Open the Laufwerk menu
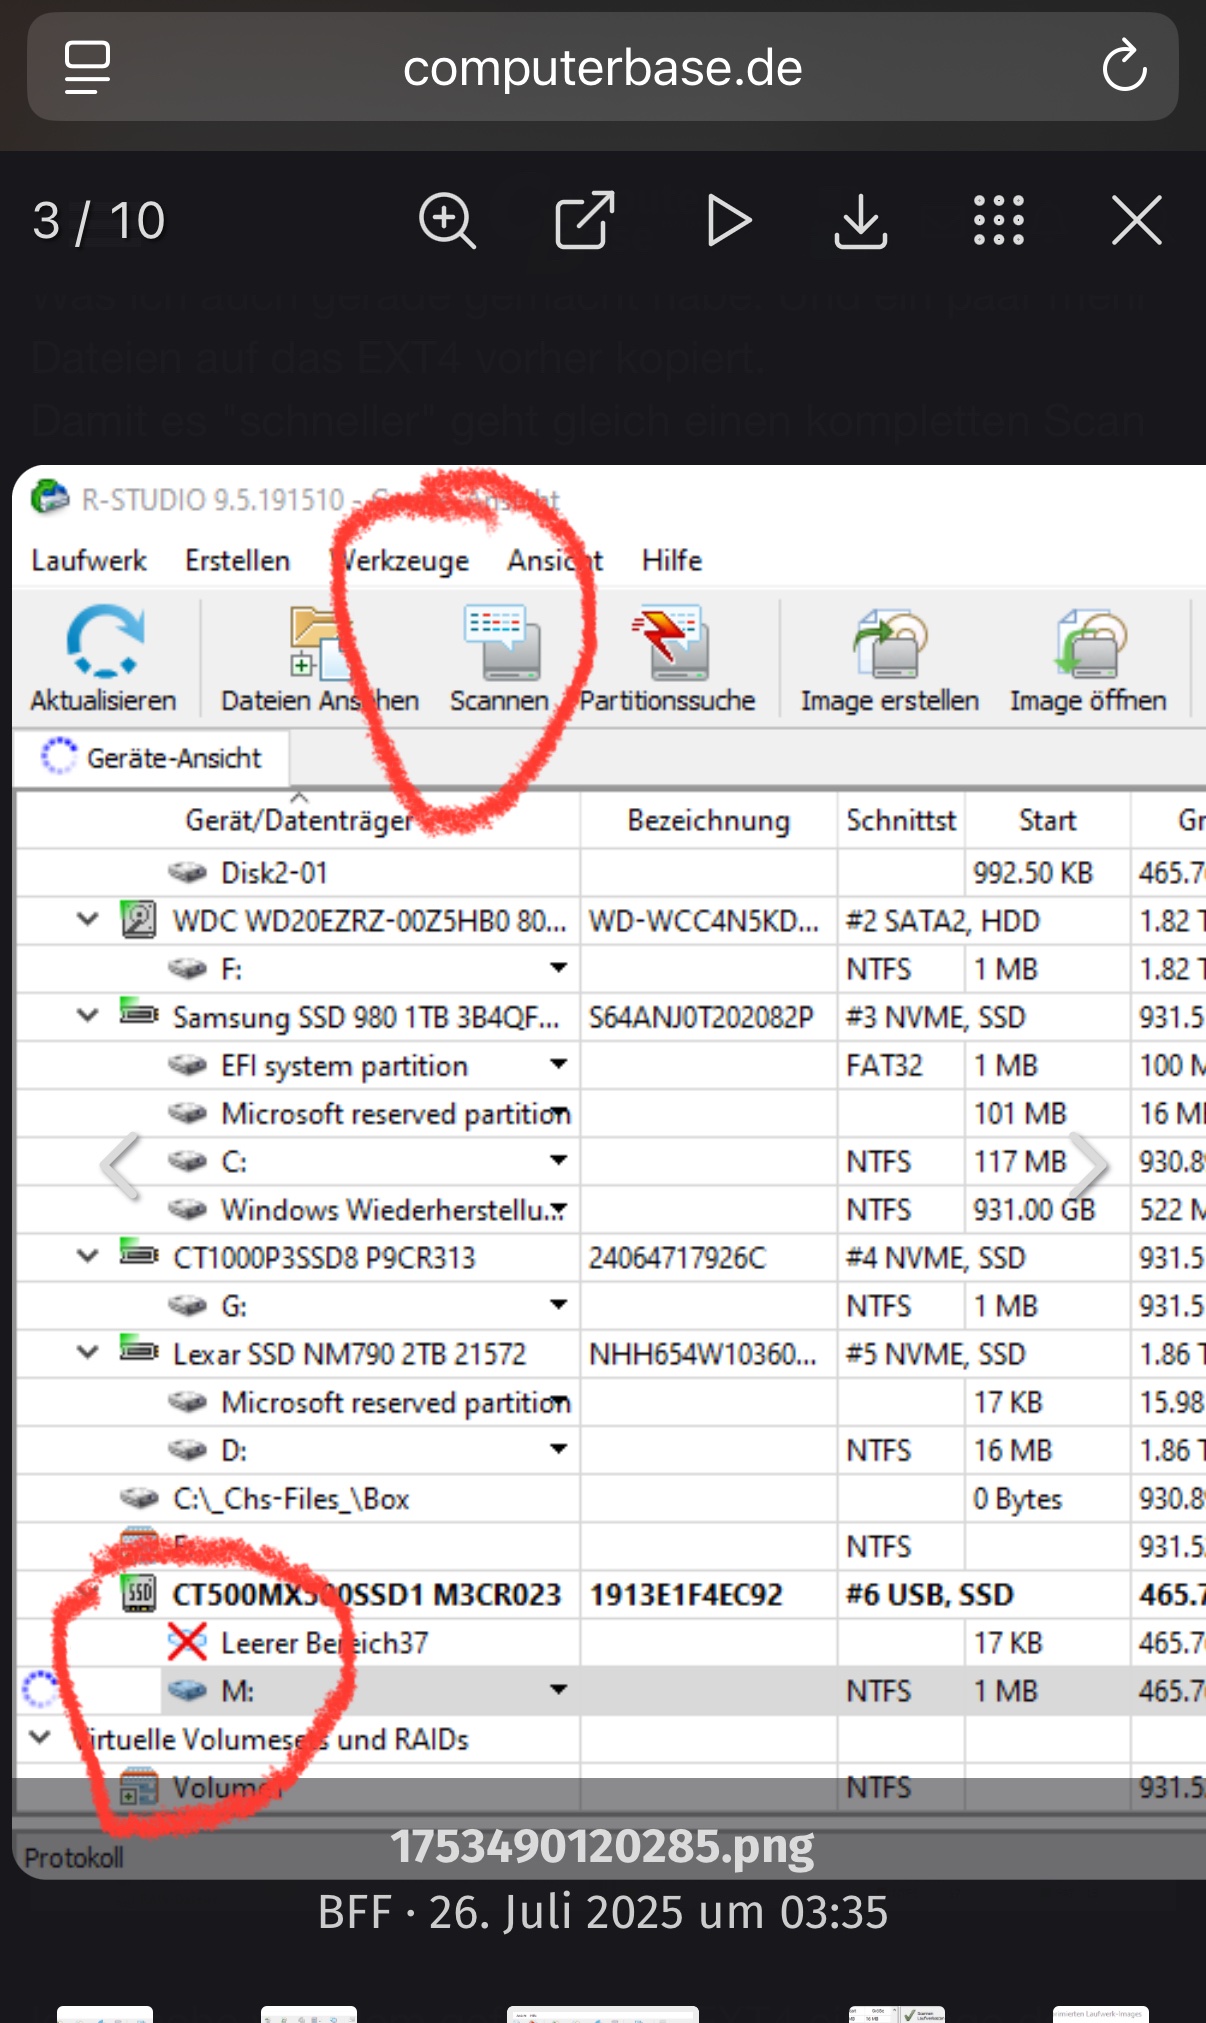 [x=89, y=560]
